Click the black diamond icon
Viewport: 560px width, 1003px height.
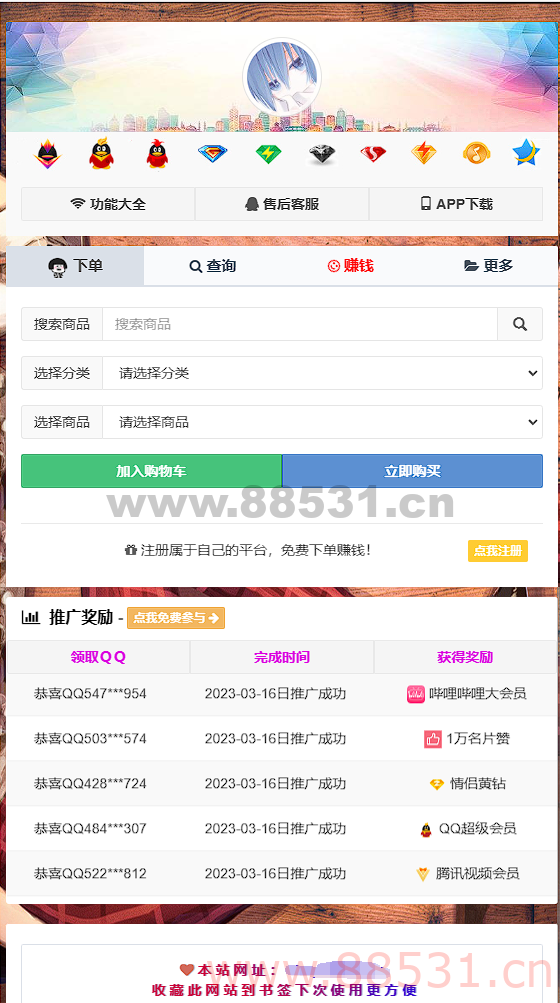[322, 154]
